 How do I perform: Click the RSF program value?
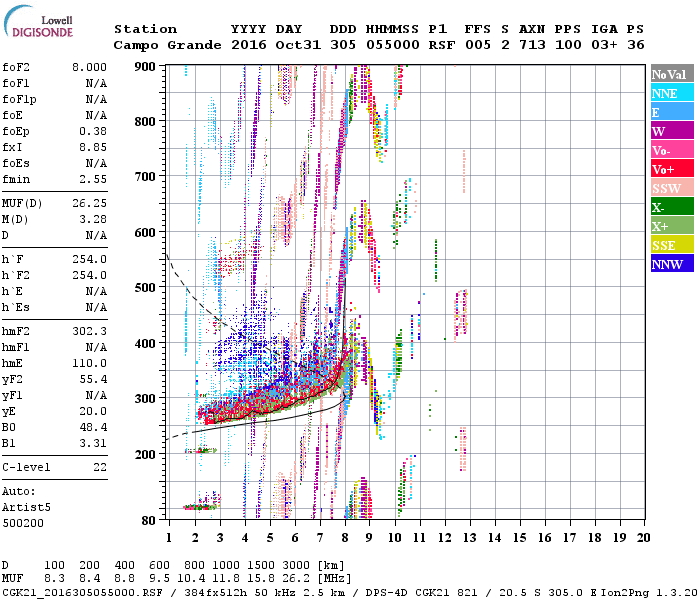(442, 45)
